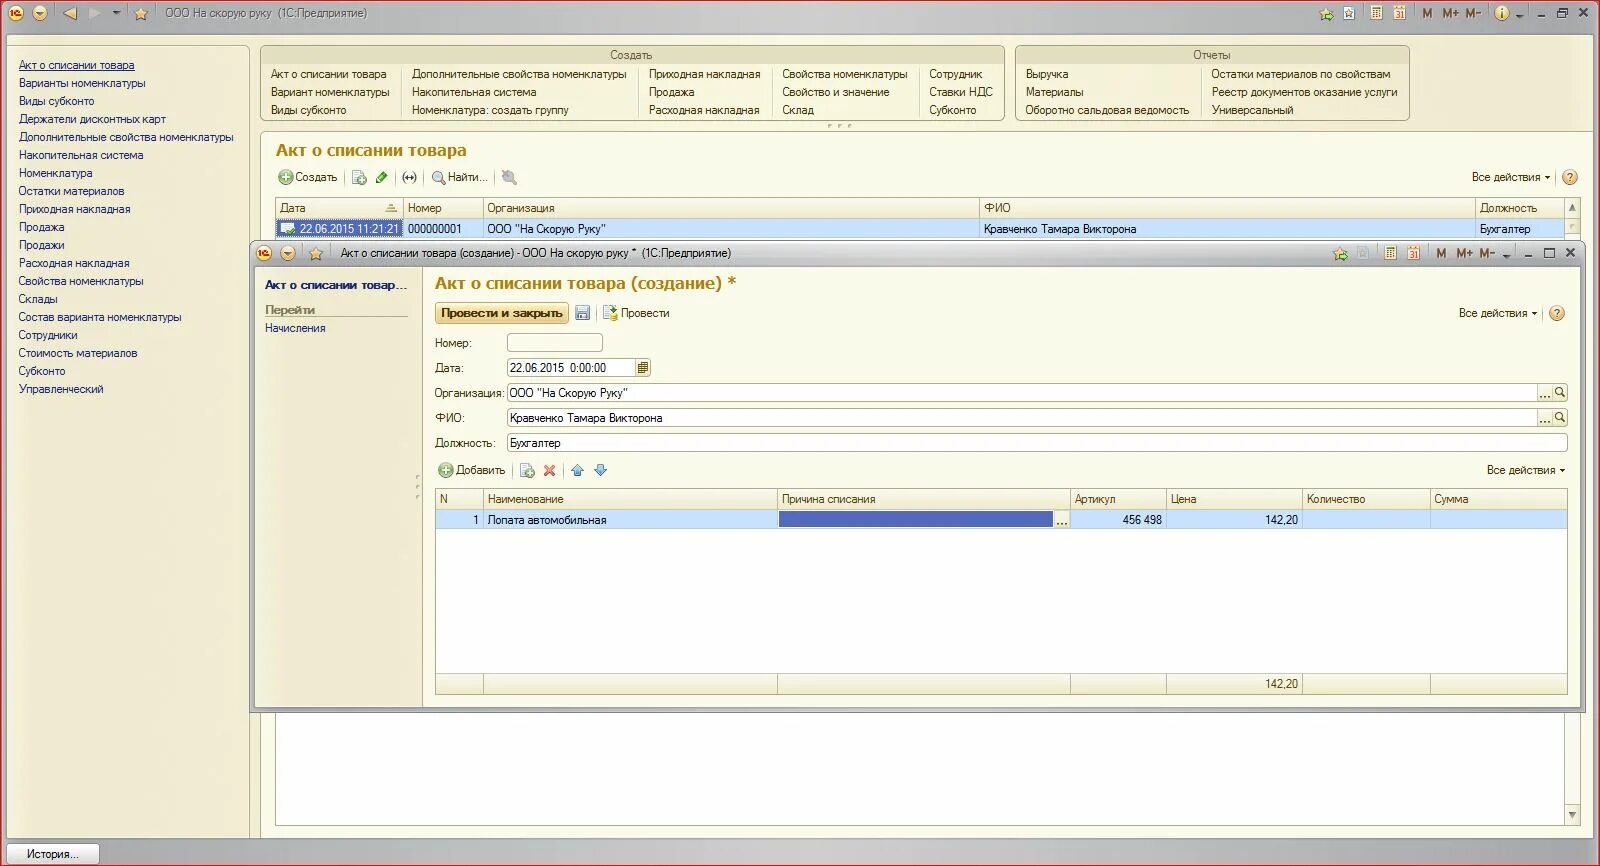Open the Найти... search in list
The width and height of the screenshot is (1600, 866).
(x=460, y=177)
